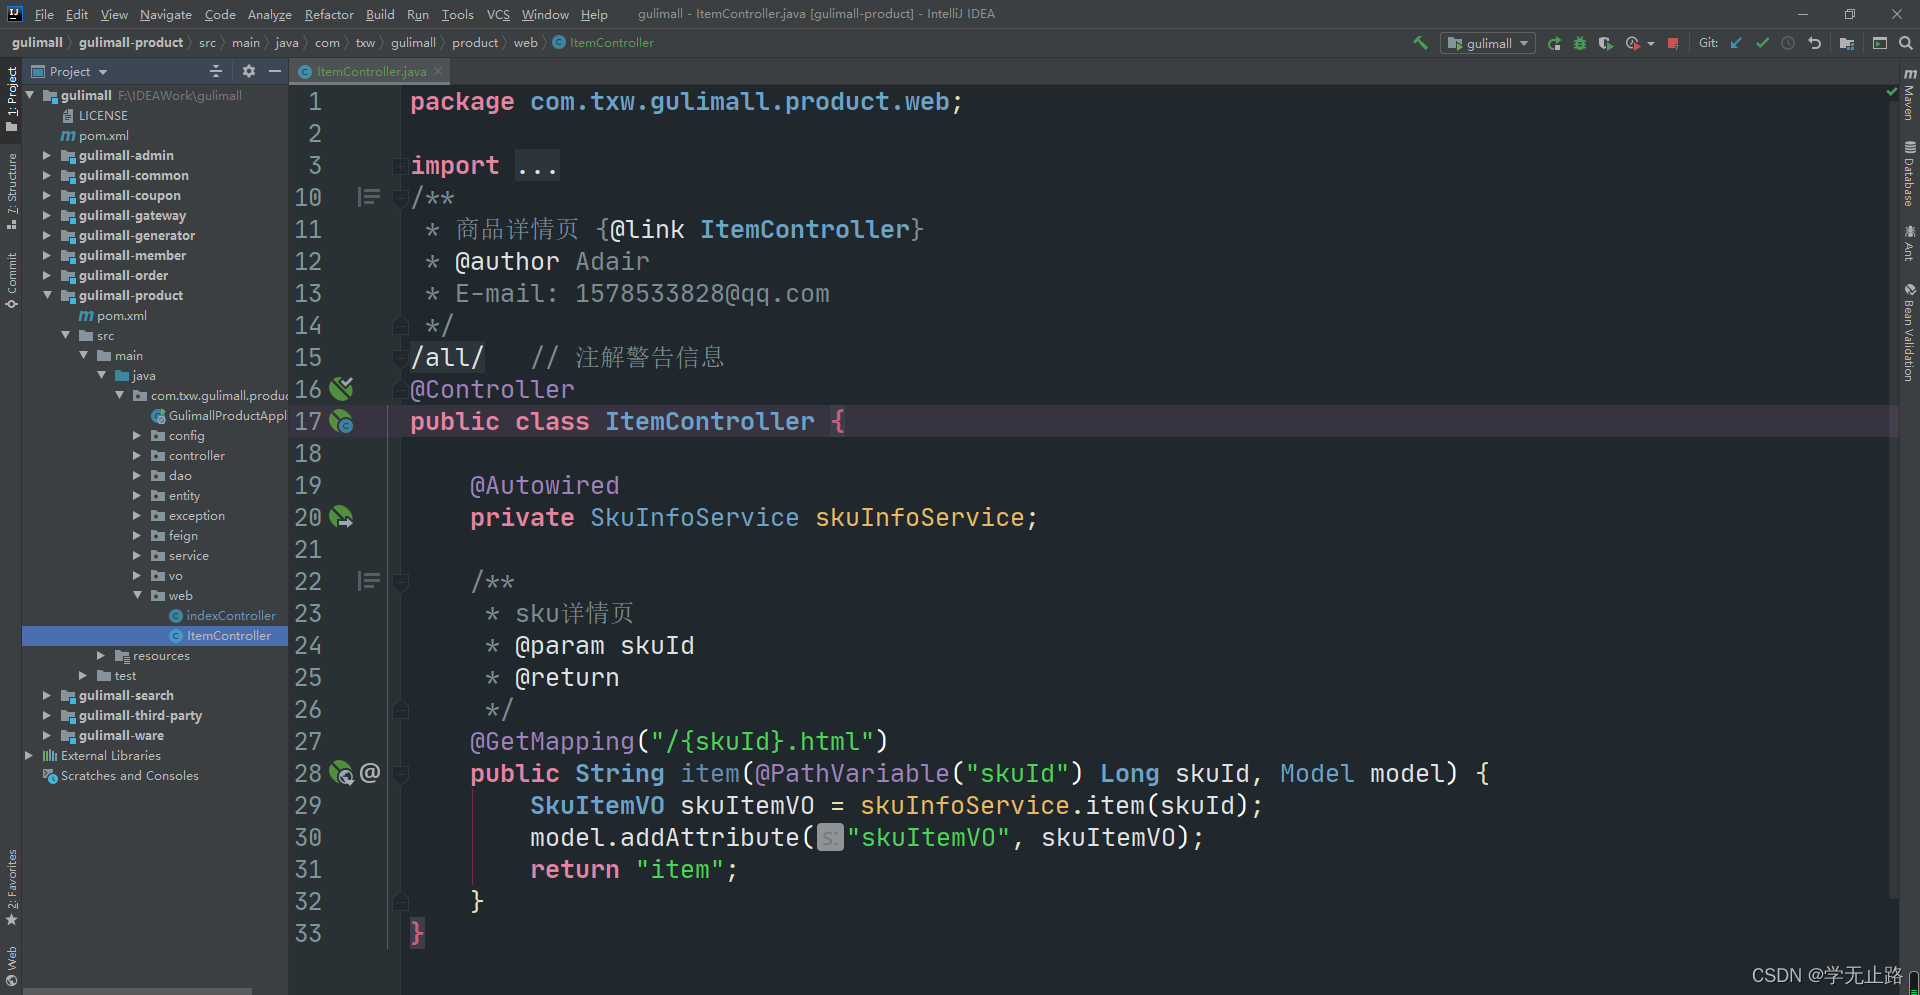Open the Project Structure icon
Viewport: 1920px width, 995px height.
tap(1847, 43)
